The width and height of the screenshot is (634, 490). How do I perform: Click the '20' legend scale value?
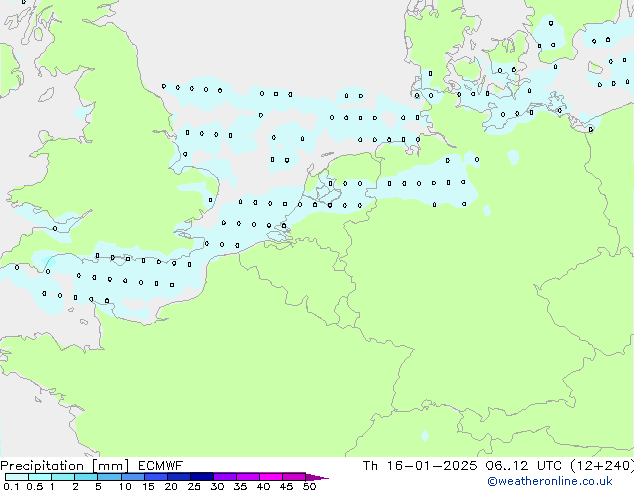(x=171, y=486)
